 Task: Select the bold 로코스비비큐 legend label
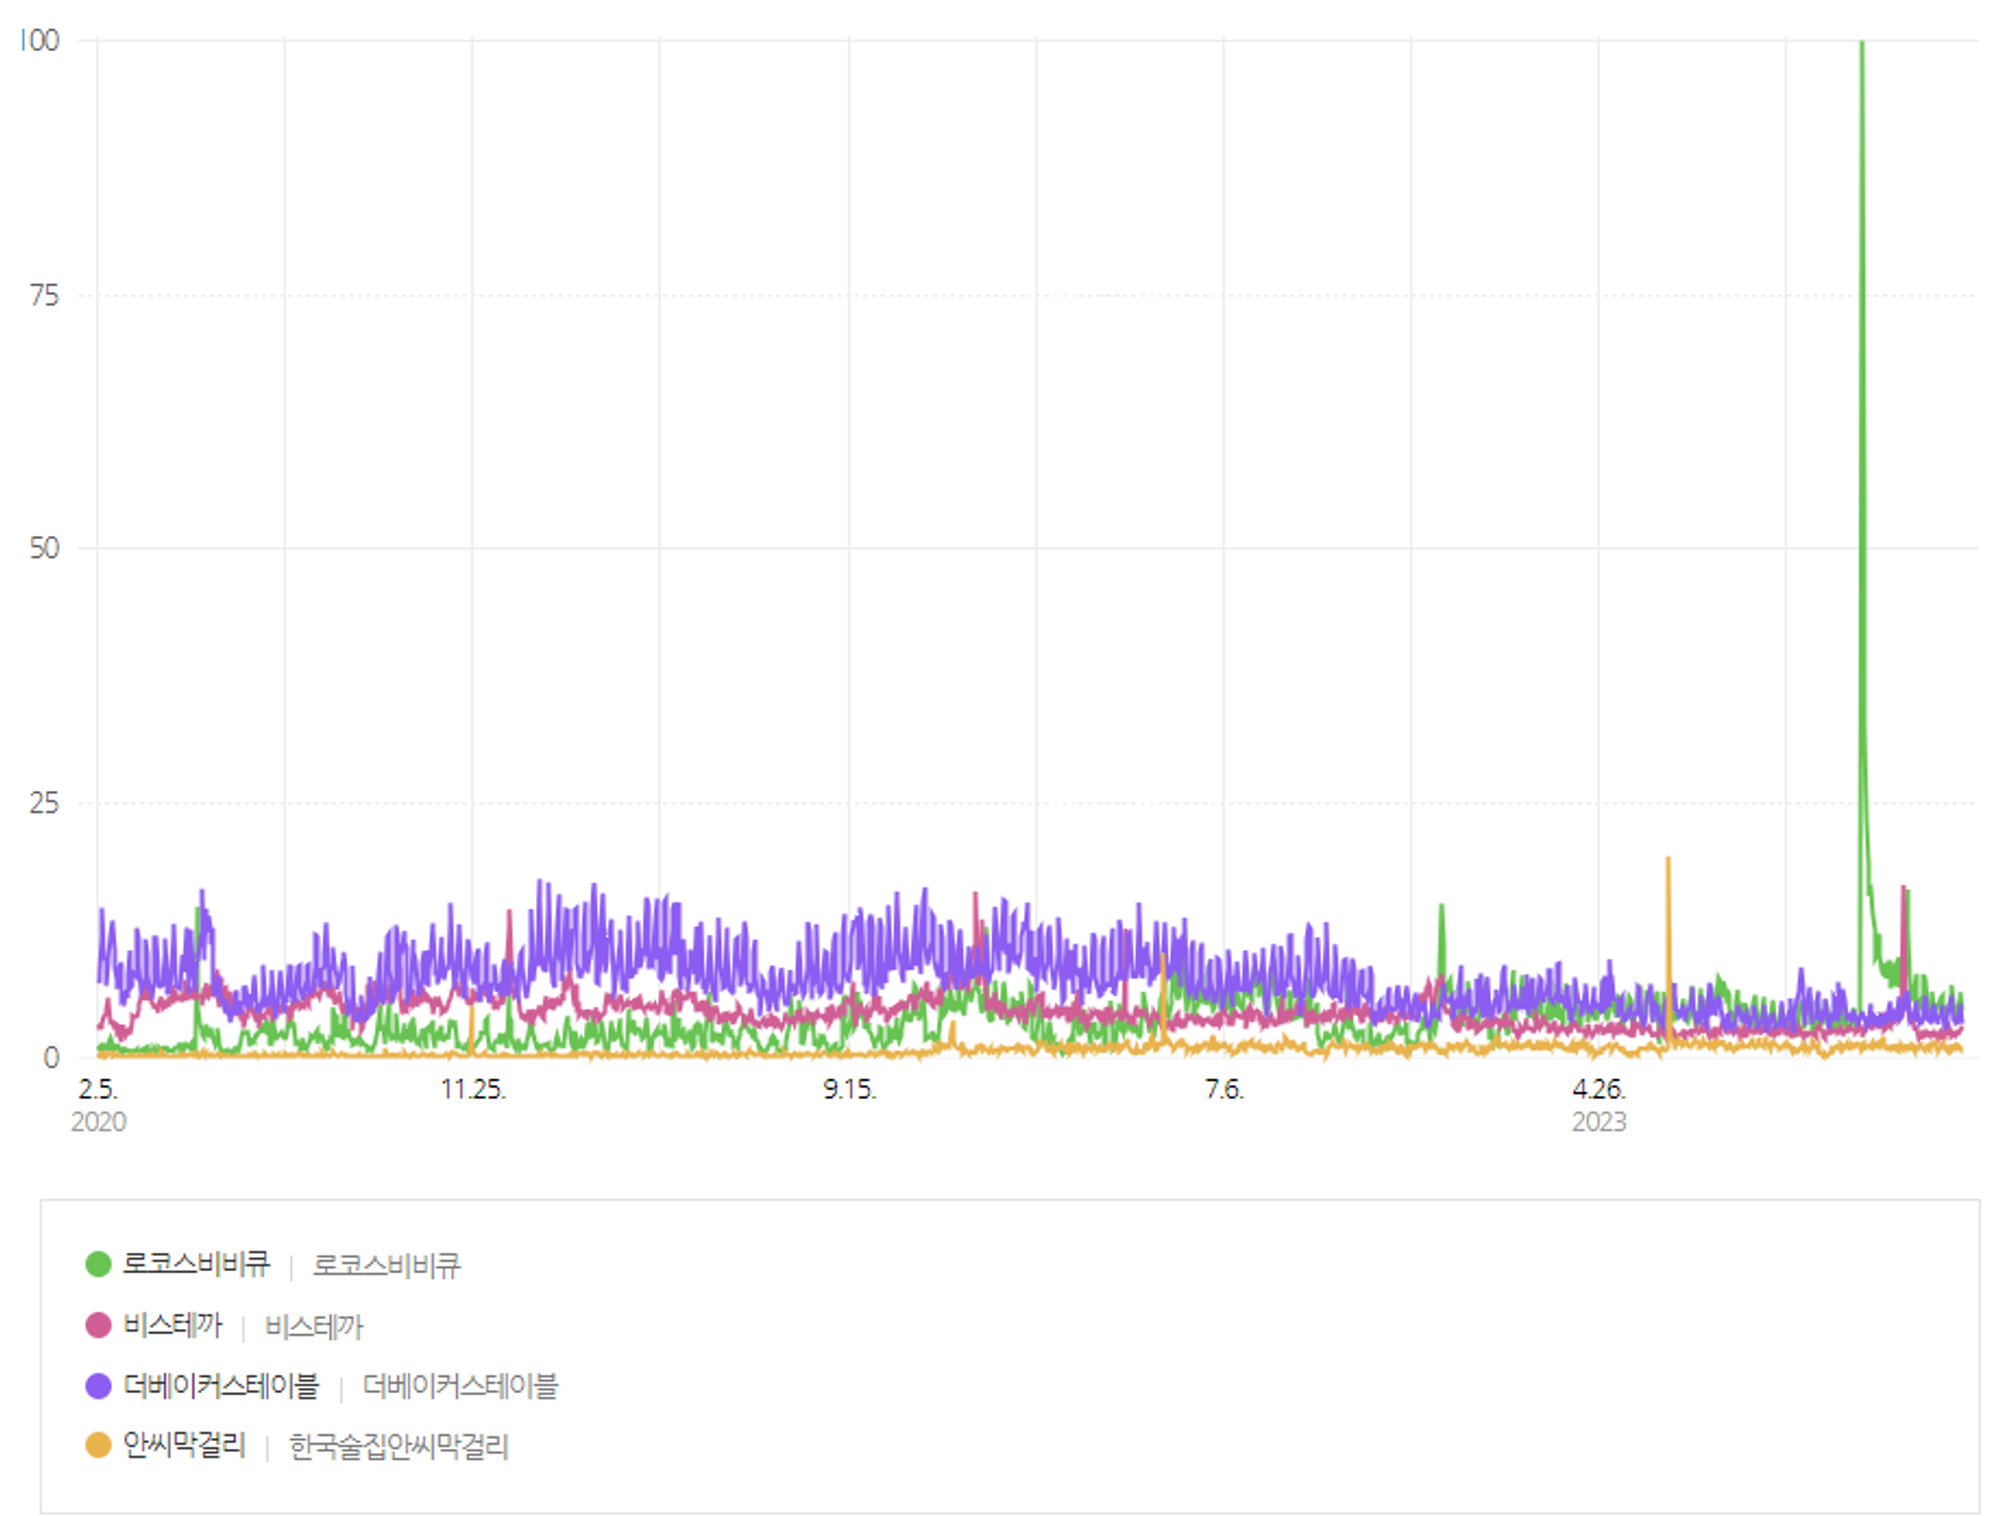pyautogui.click(x=196, y=1264)
